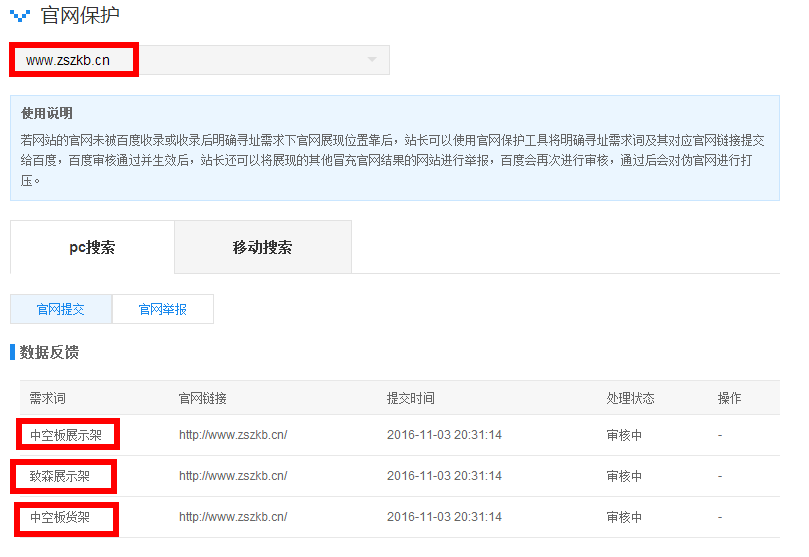Click the 官网保护 logo icon
809x557 pixels.
[x=20, y=16]
